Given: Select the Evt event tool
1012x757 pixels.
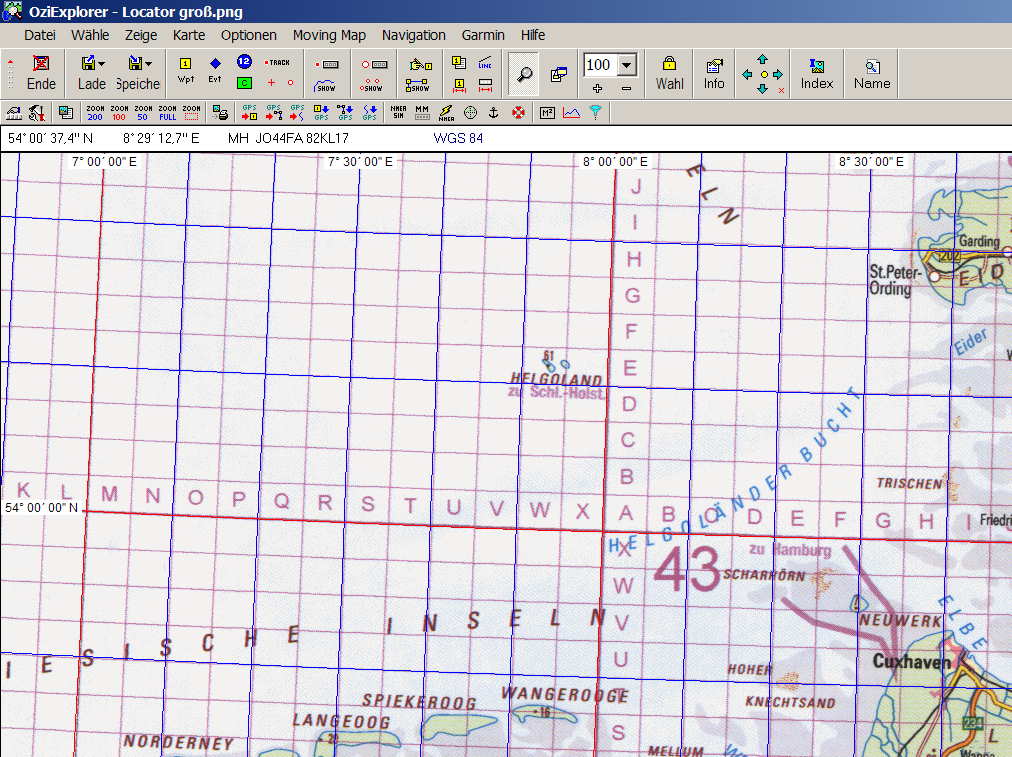Looking at the screenshot, I should 215,70.
